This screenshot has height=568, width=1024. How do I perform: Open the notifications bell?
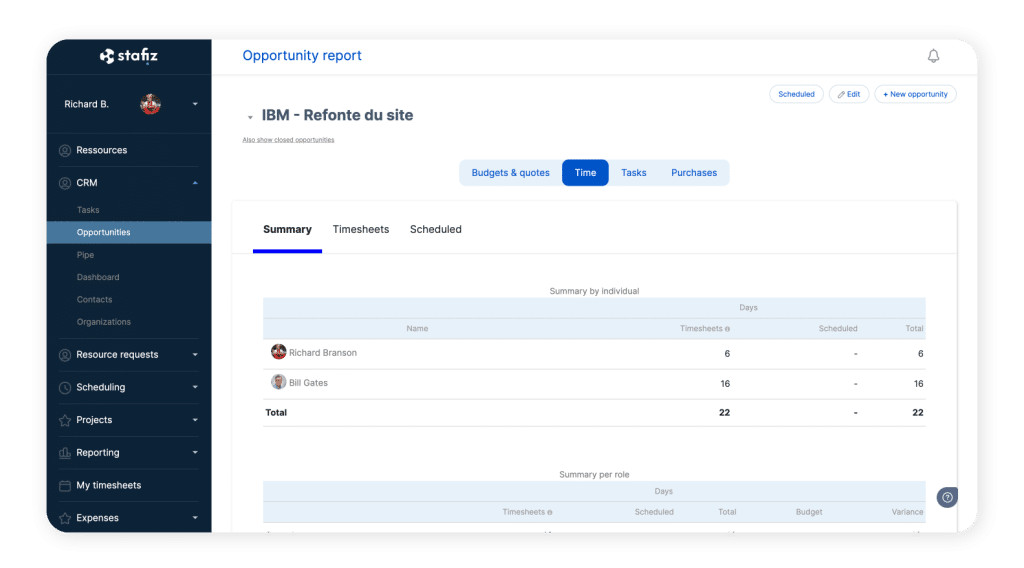tap(933, 56)
